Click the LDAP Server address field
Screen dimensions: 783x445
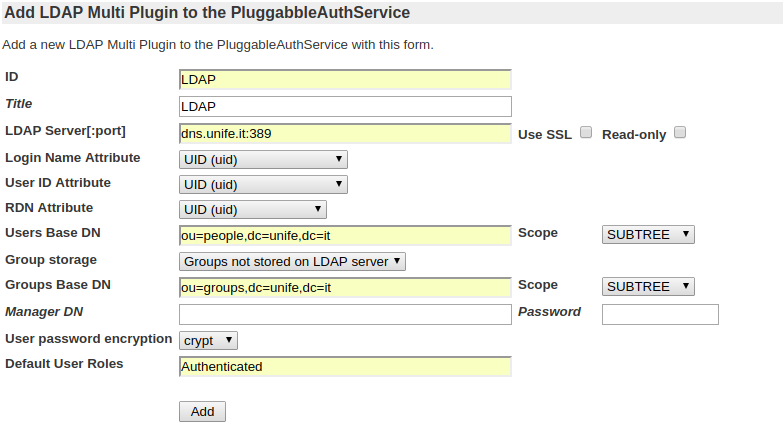point(345,133)
